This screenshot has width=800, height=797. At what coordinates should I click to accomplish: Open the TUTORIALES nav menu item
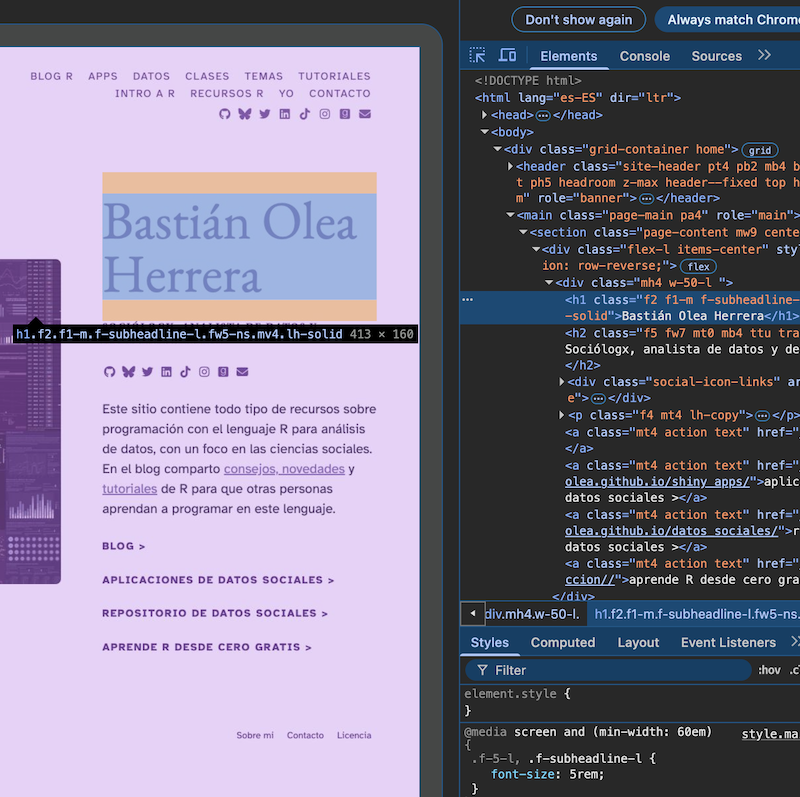tap(334, 76)
